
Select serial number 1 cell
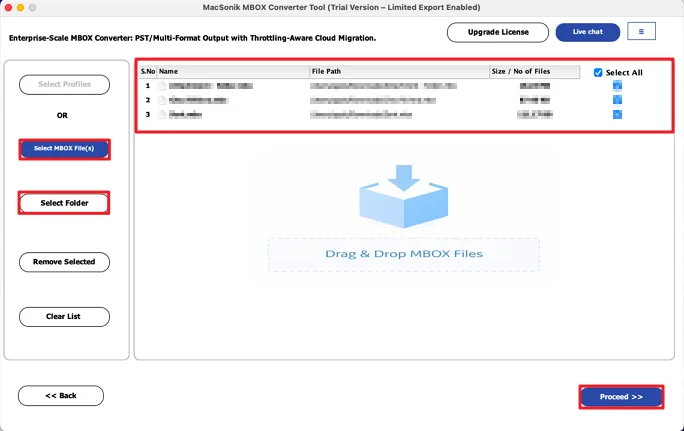(148, 86)
